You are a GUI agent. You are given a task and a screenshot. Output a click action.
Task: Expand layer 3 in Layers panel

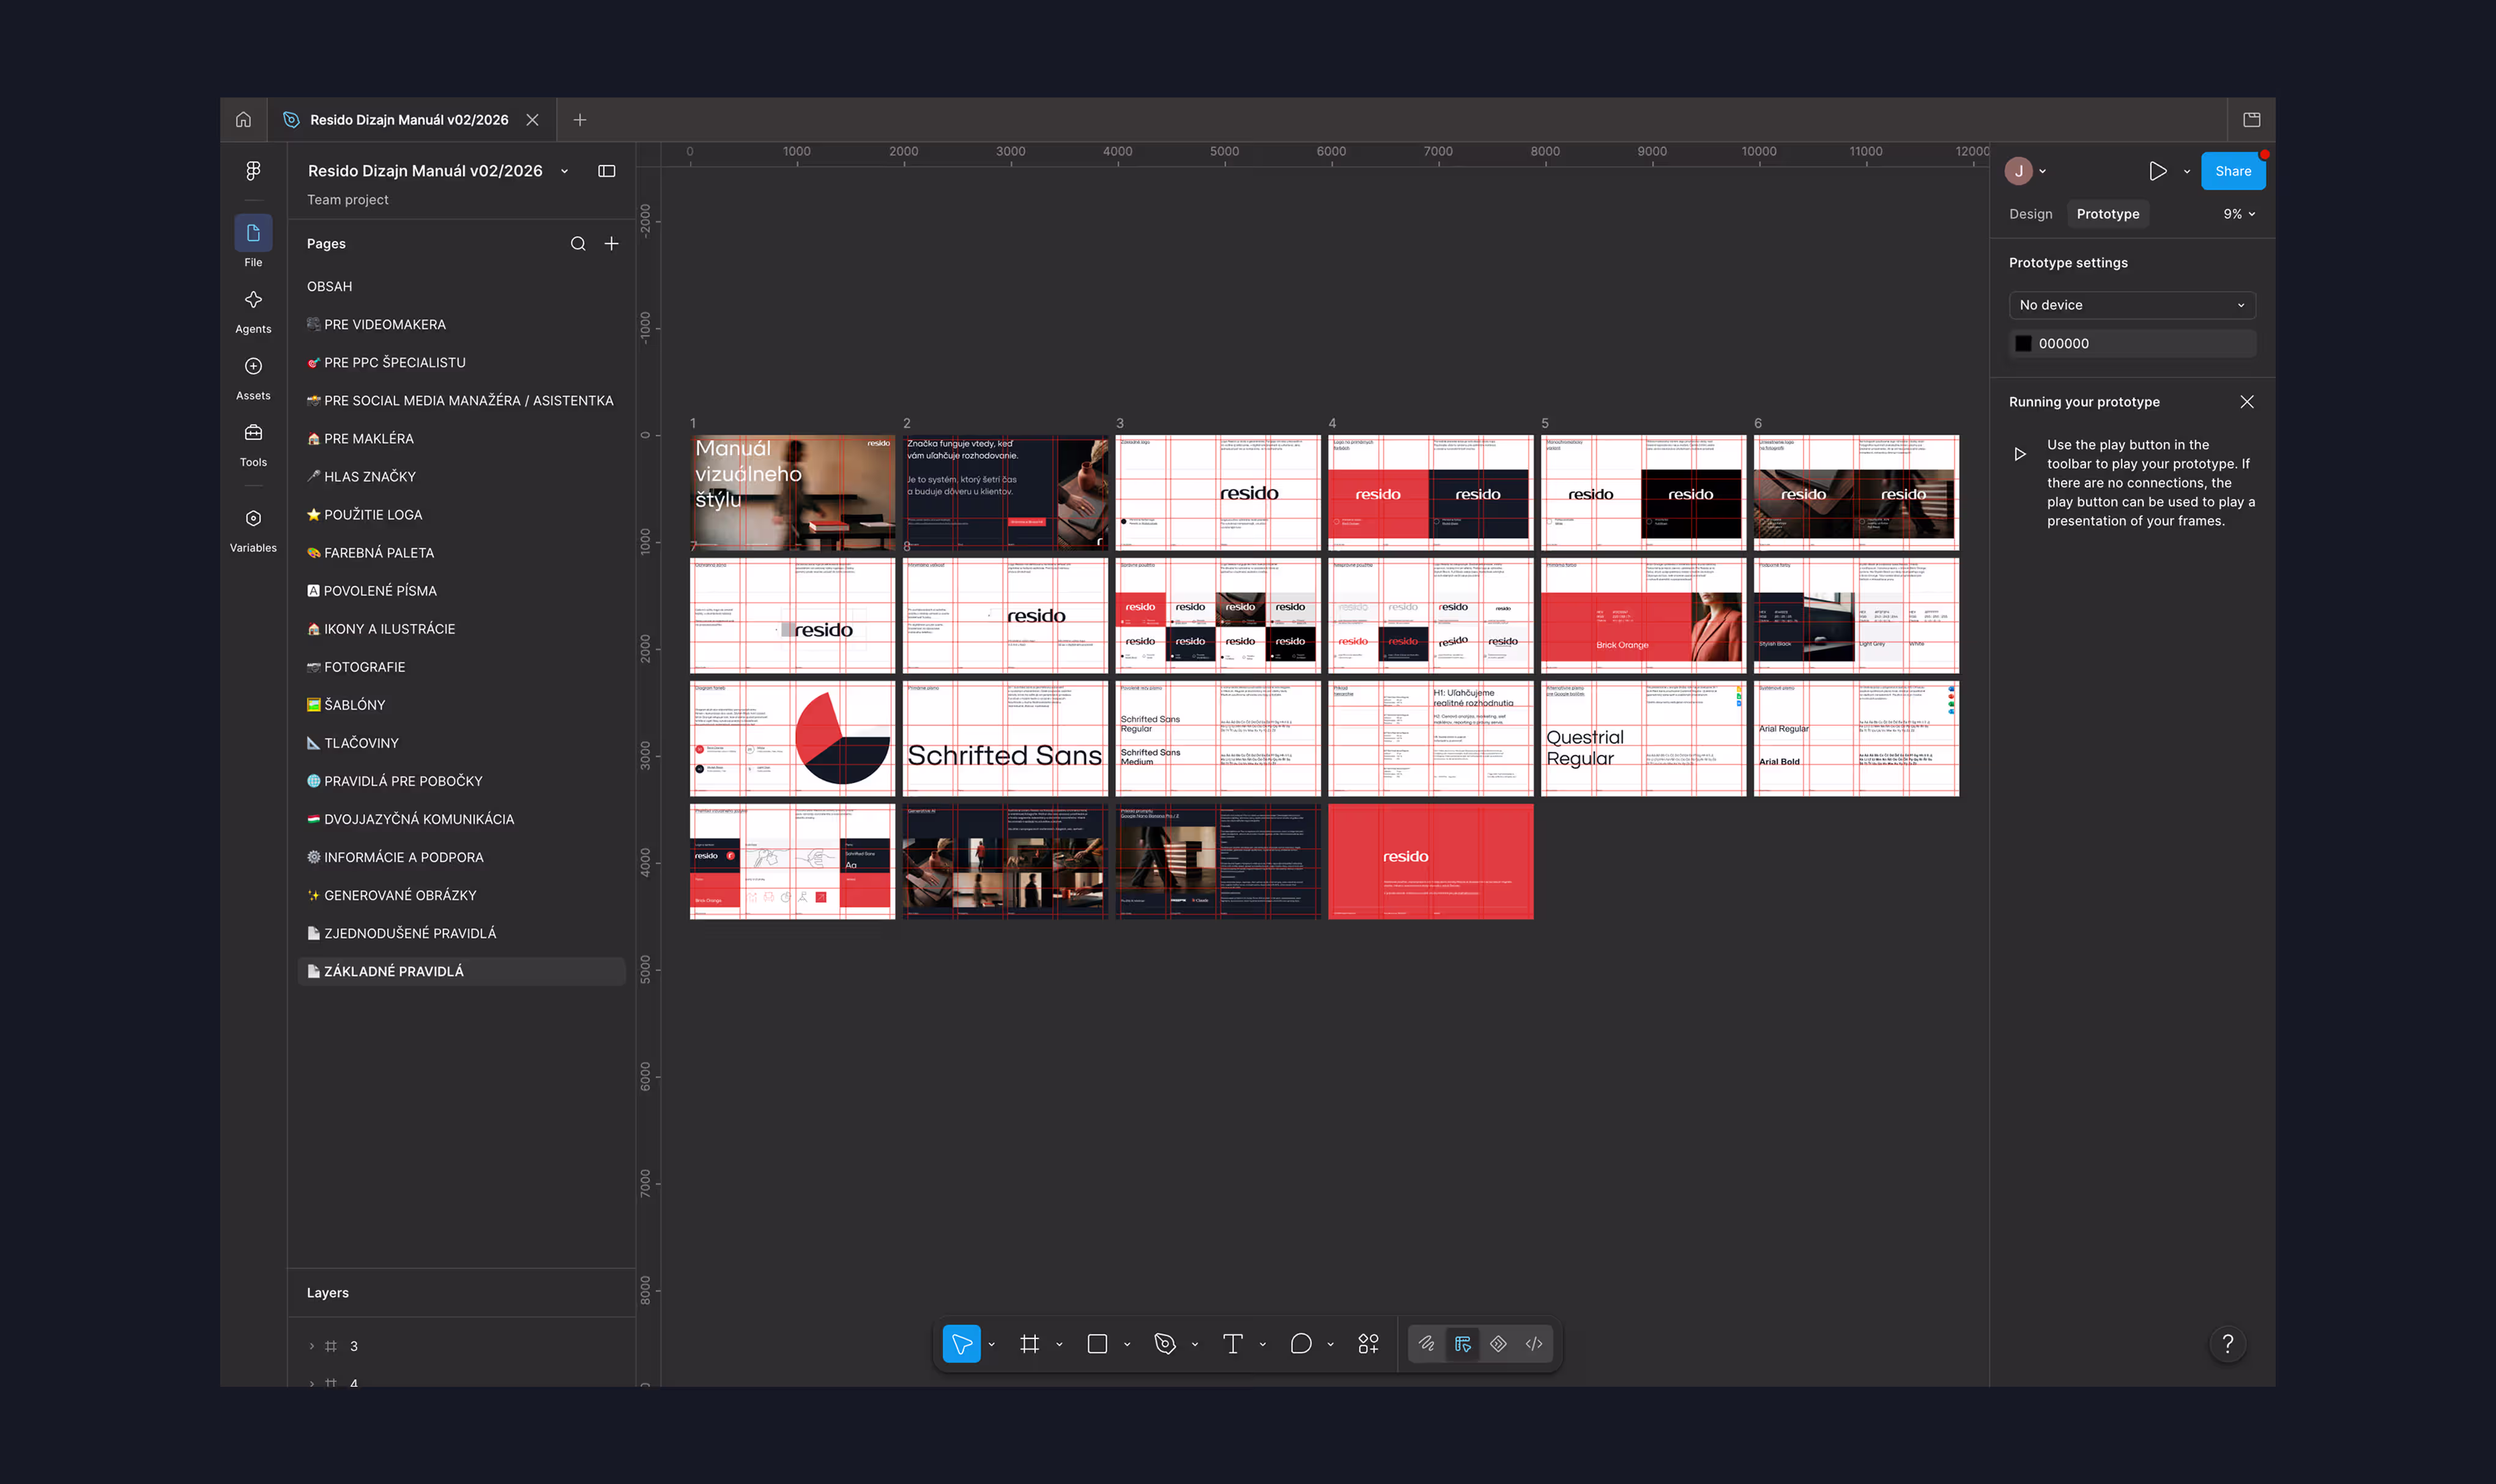click(x=312, y=1346)
